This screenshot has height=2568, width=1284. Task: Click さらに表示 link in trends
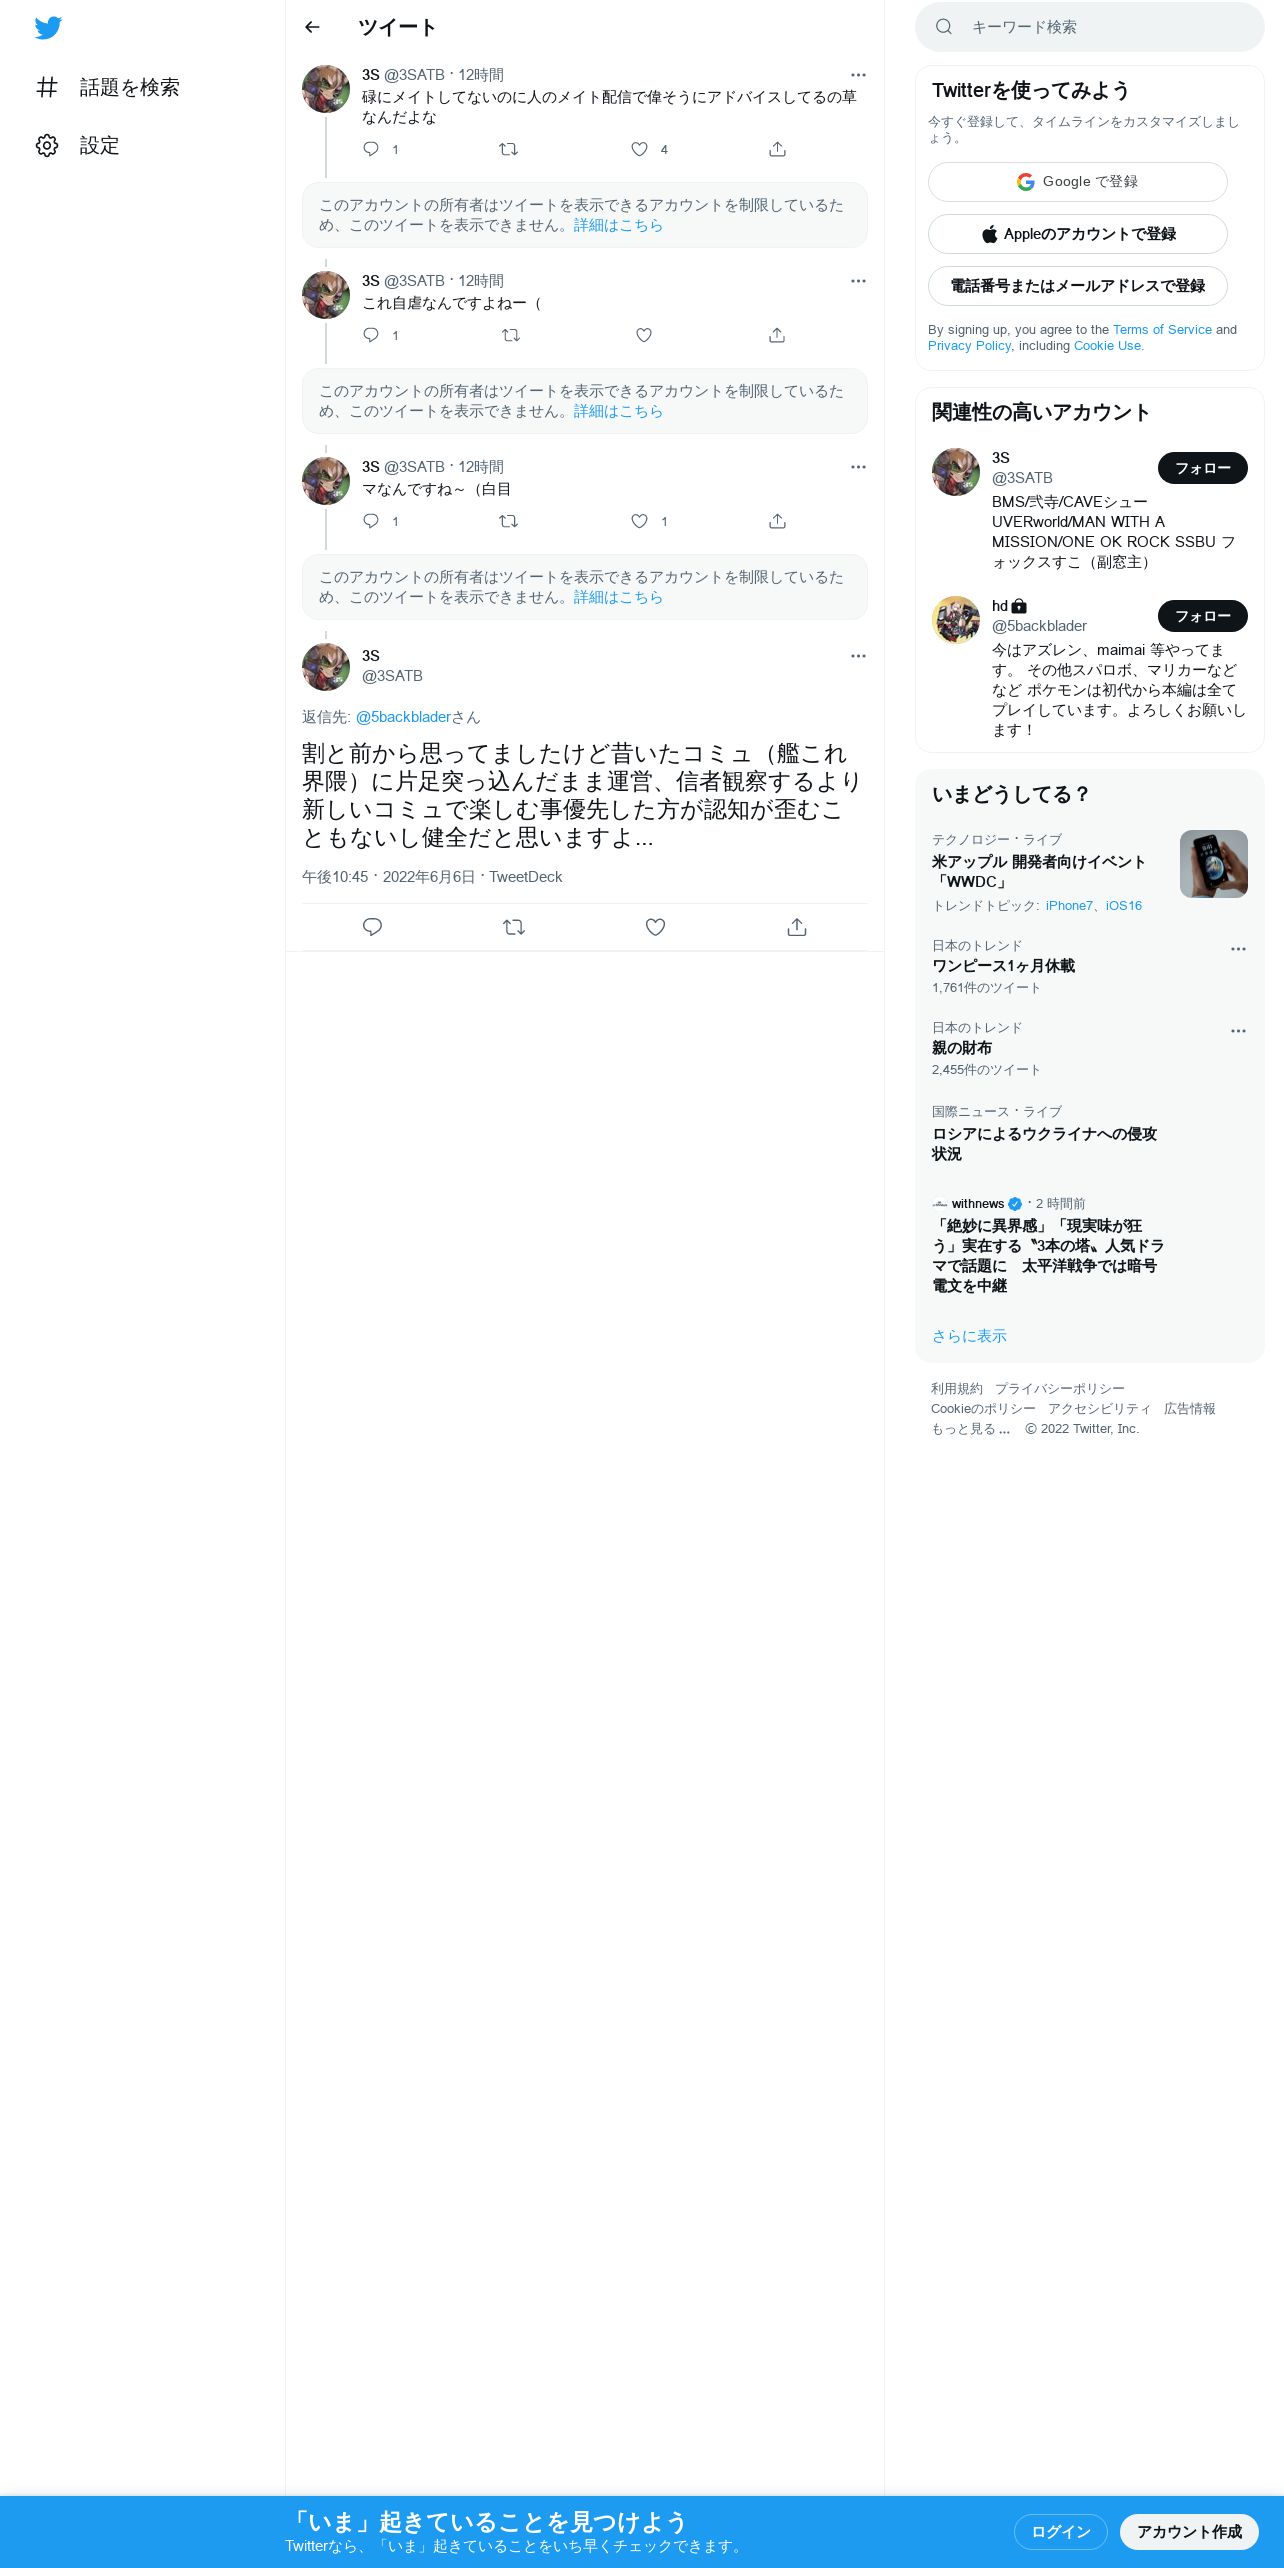969,1336
